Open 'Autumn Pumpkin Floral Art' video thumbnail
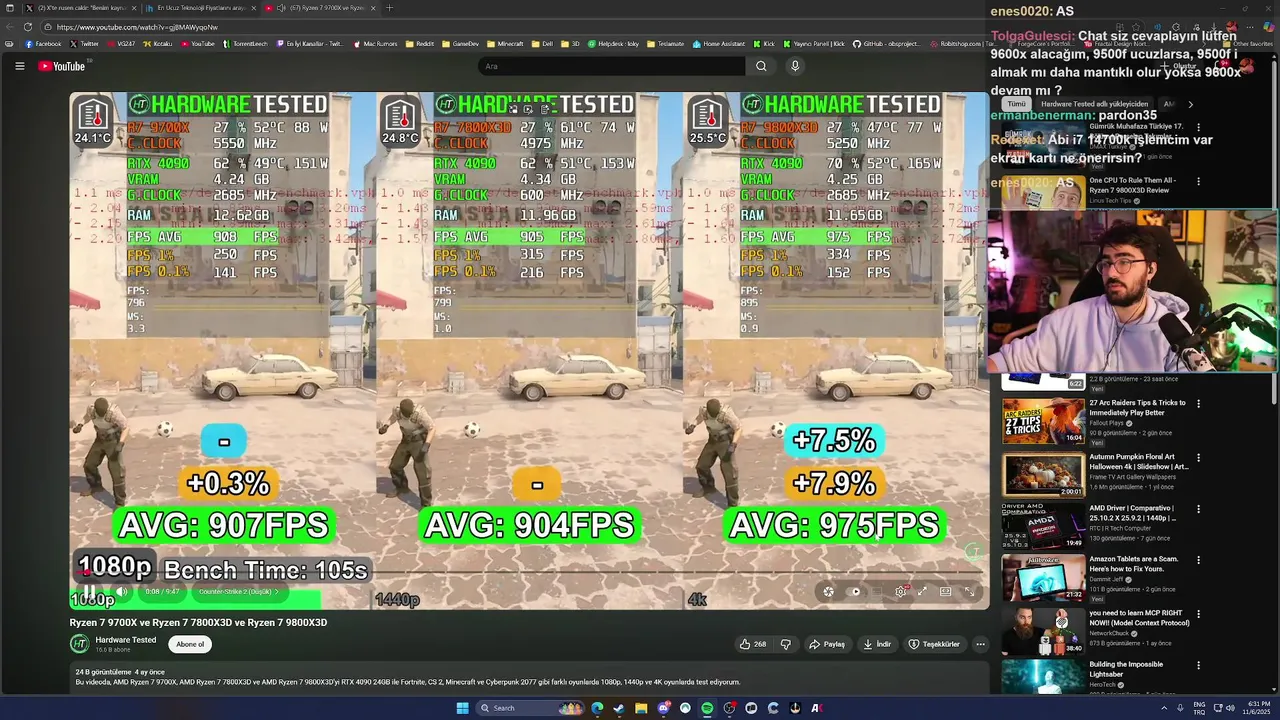Image resolution: width=1280 pixels, height=720 pixels. tap(1043, 474)
